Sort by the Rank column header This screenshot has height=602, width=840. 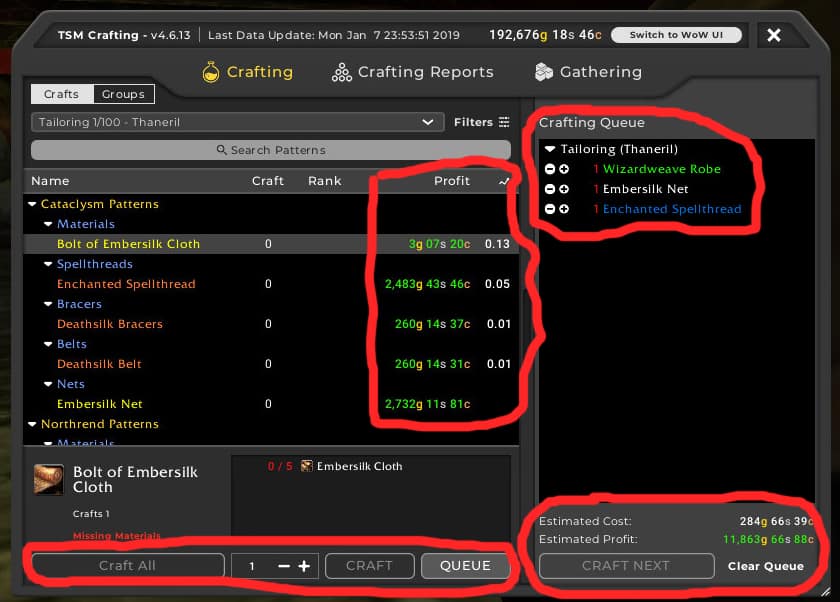click(x=325, y=181)
